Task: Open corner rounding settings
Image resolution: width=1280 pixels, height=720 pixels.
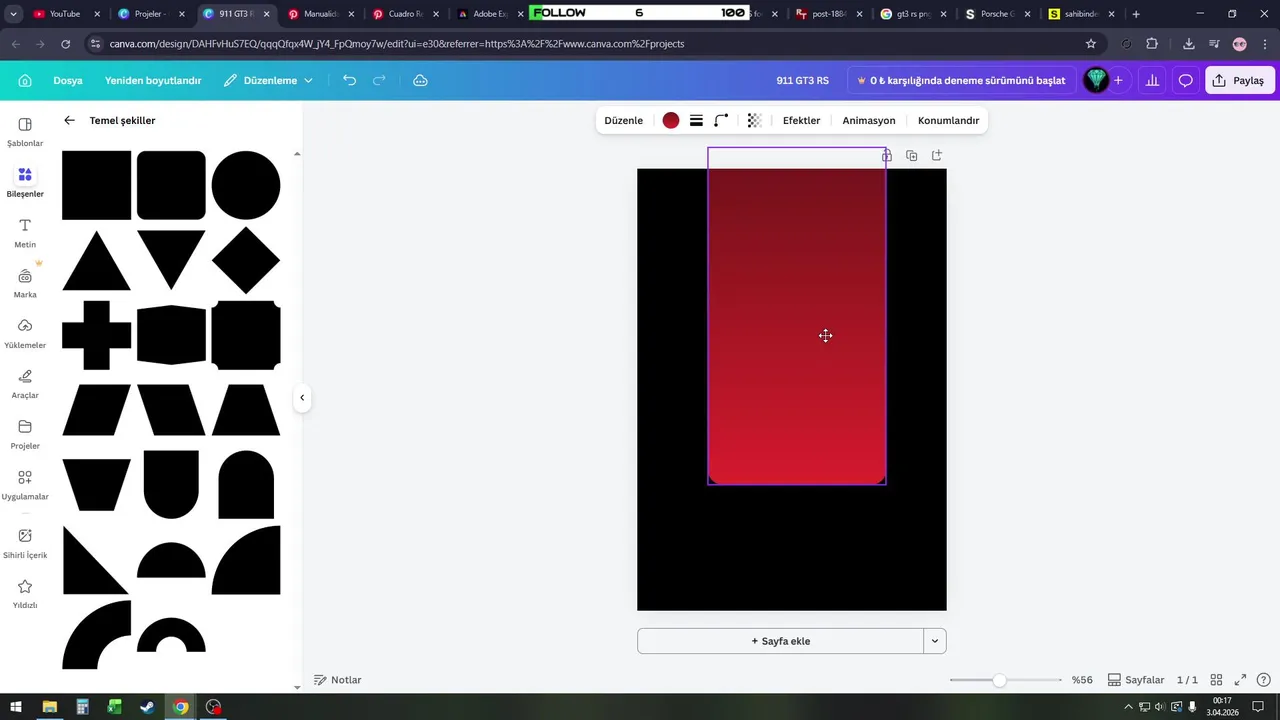Action: tap(721, 120)
